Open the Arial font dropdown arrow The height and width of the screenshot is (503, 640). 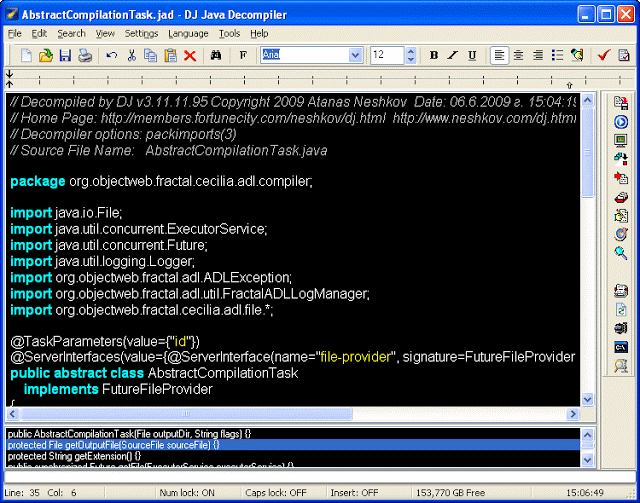coord(355,55)
